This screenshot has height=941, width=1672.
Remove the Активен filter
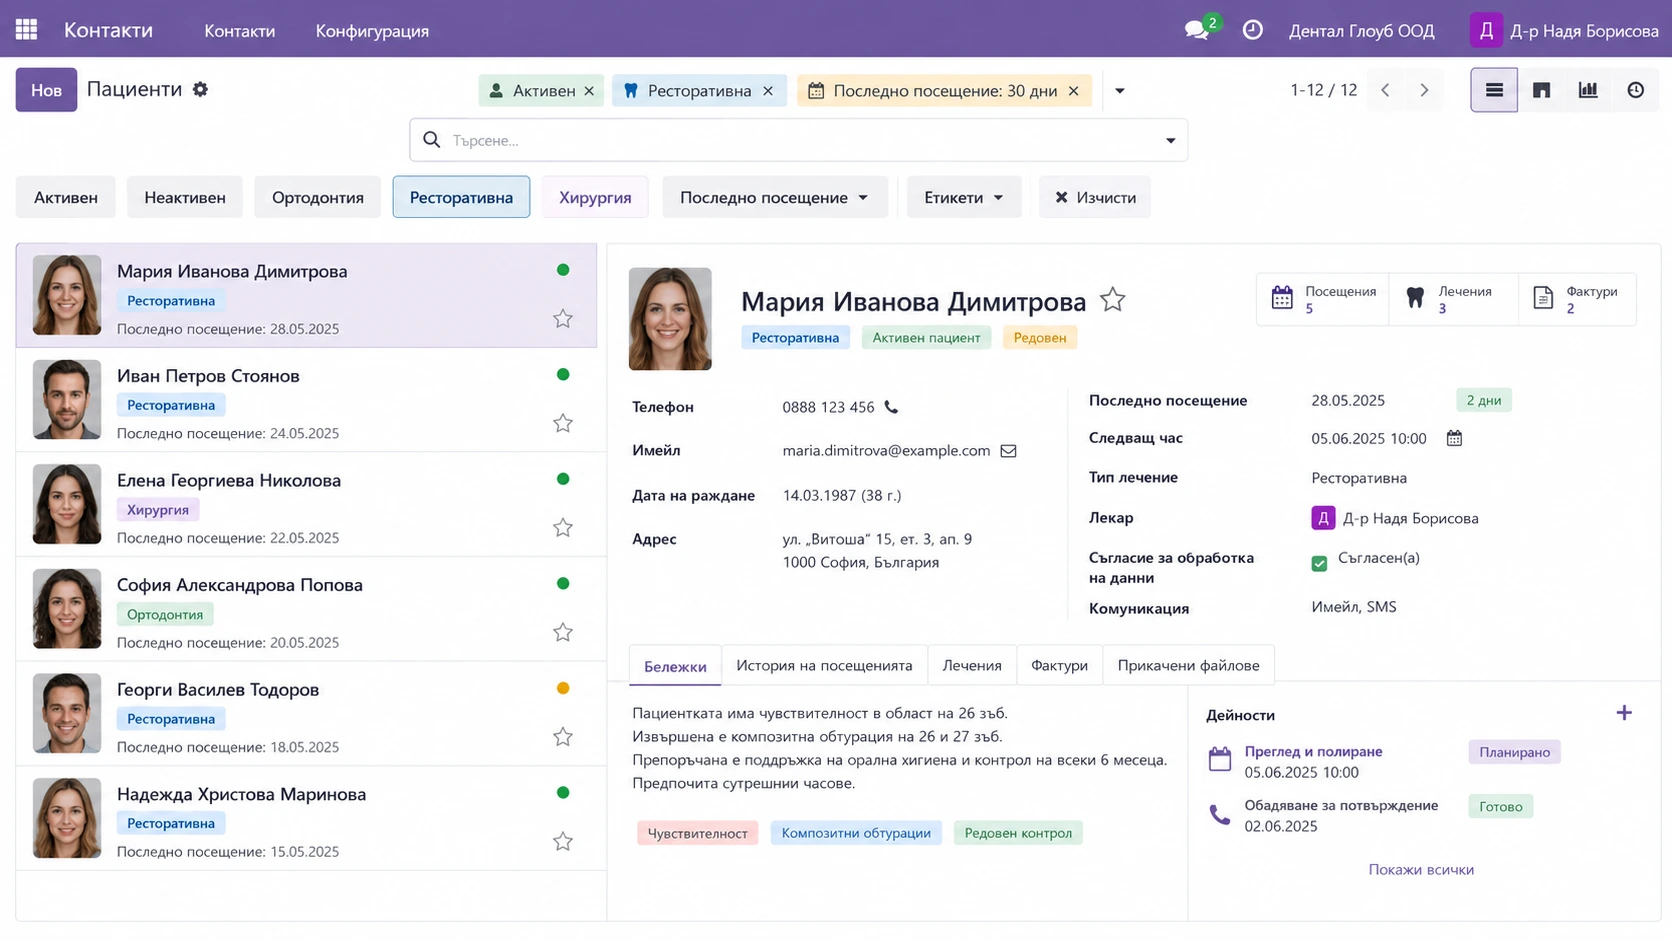[x=589, y=91]
